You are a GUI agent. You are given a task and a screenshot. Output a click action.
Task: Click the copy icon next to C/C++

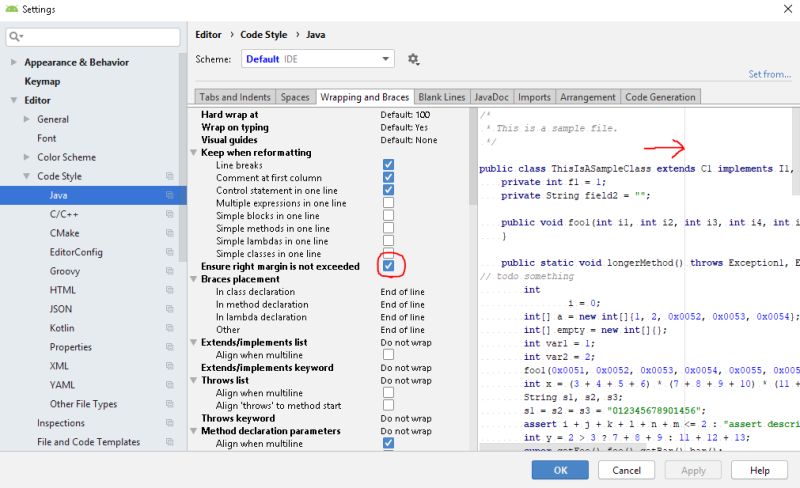pyautogui.click(x=169, y=214)
